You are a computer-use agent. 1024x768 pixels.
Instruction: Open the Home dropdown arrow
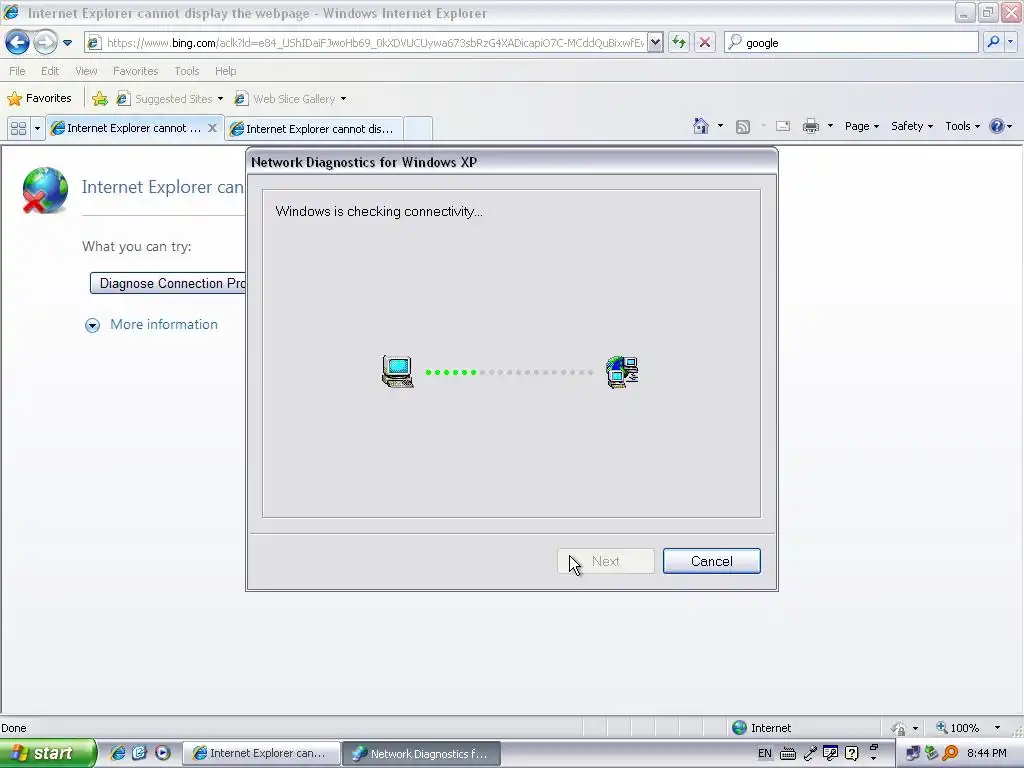click(720, 126)
